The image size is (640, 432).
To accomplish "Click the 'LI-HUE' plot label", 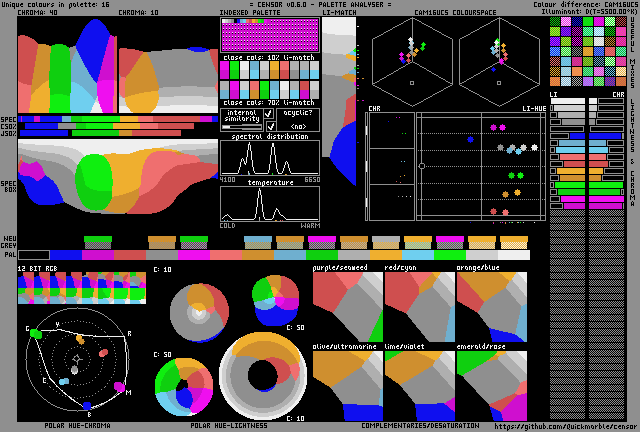I will tap(534, 109).
